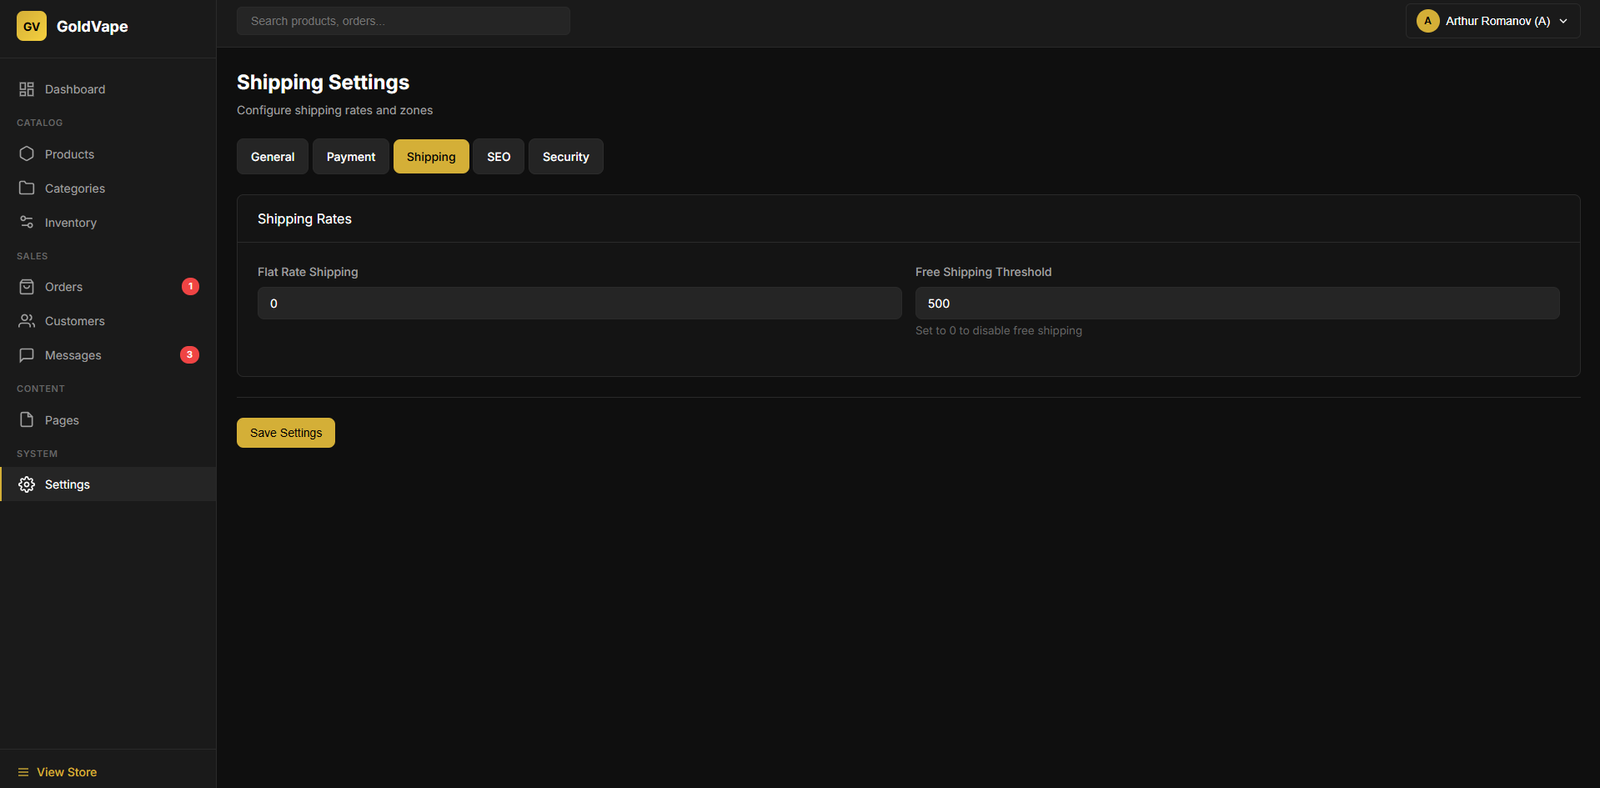1600x788 pixels.
Task: Click the Inventory sliders icon
Action: 27,222
